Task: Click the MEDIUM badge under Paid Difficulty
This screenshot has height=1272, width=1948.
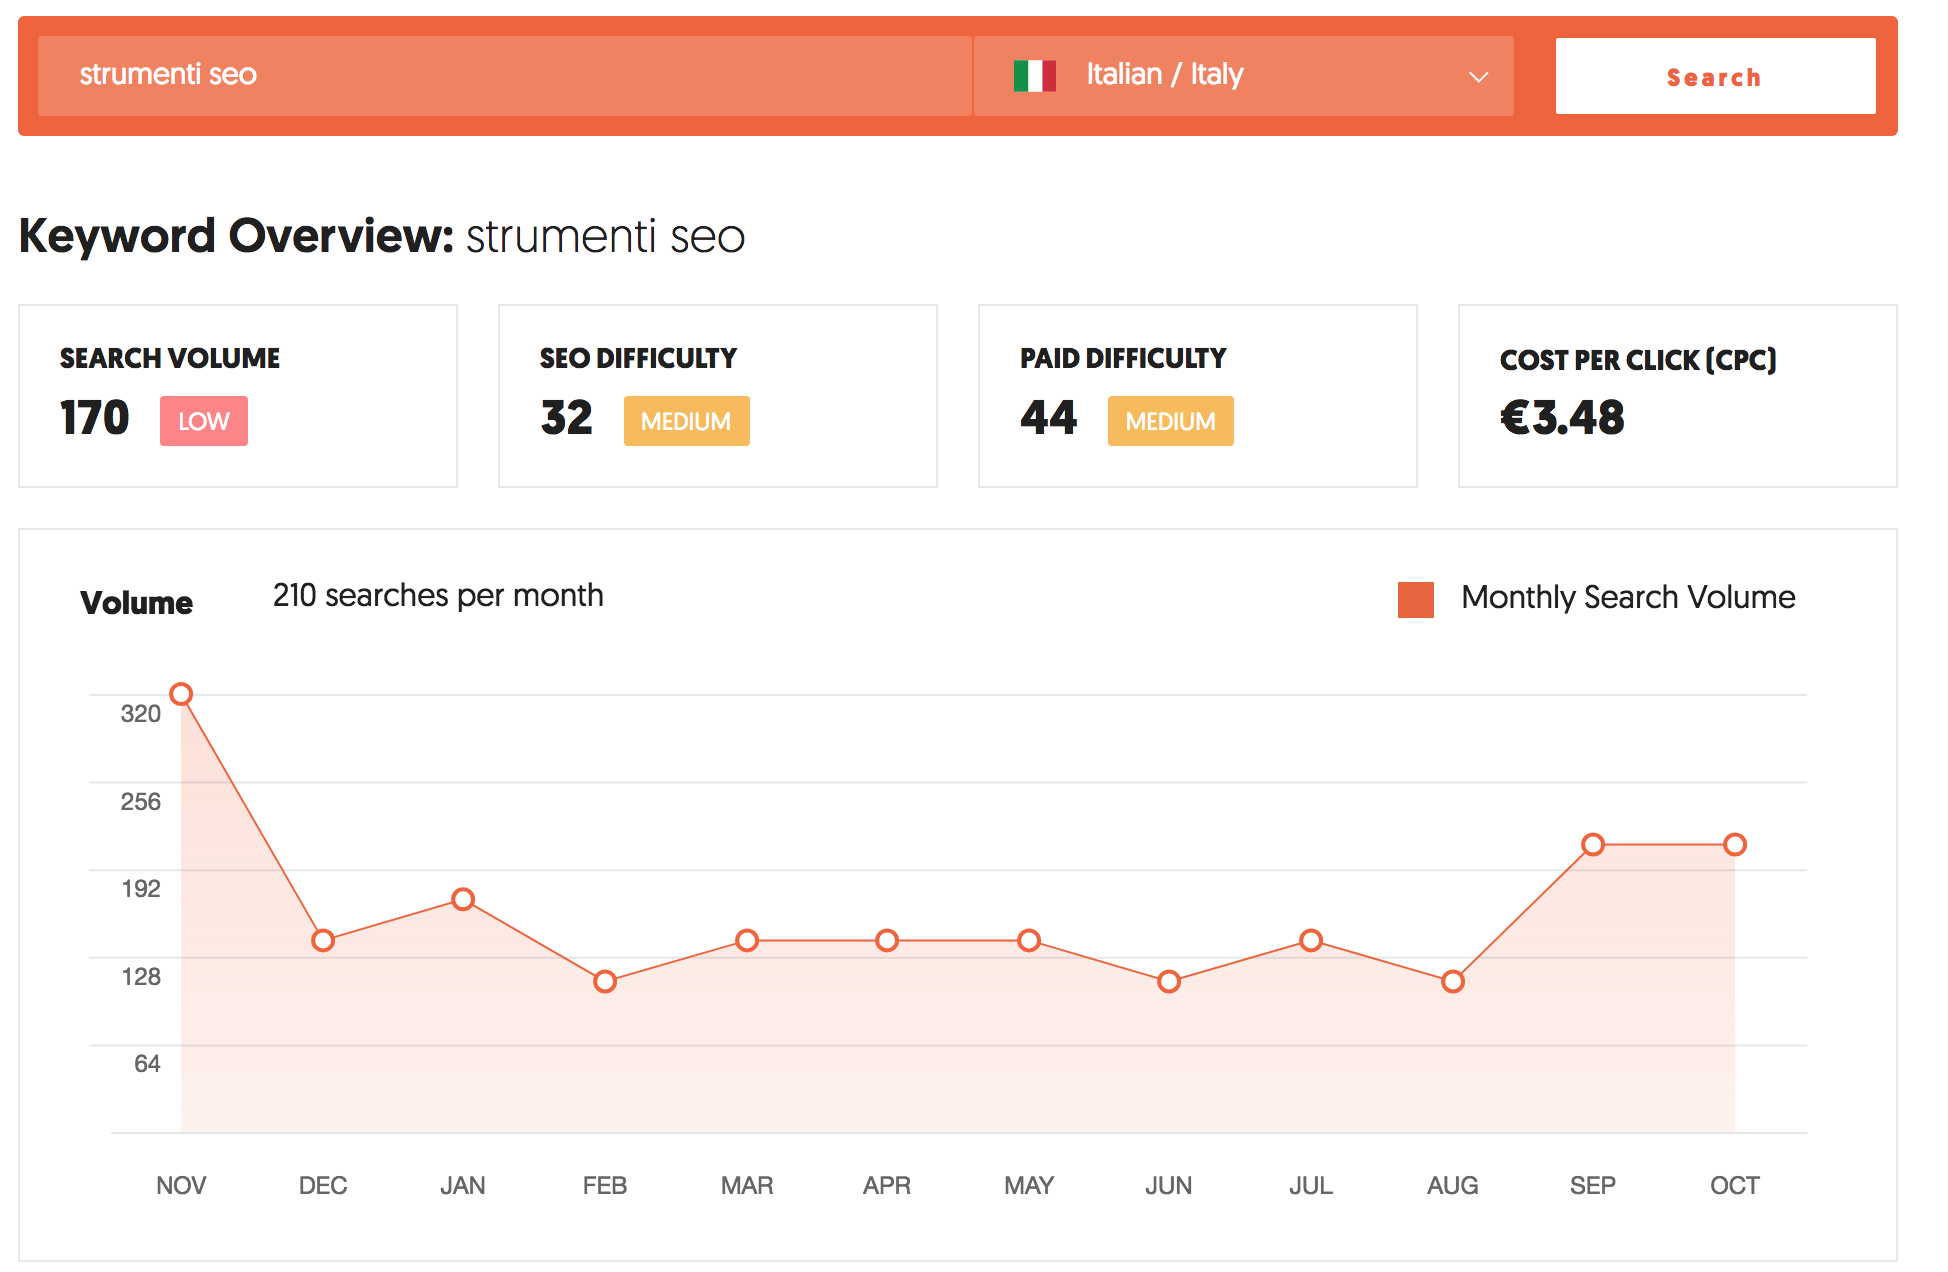Action: tap(1170, 421)
